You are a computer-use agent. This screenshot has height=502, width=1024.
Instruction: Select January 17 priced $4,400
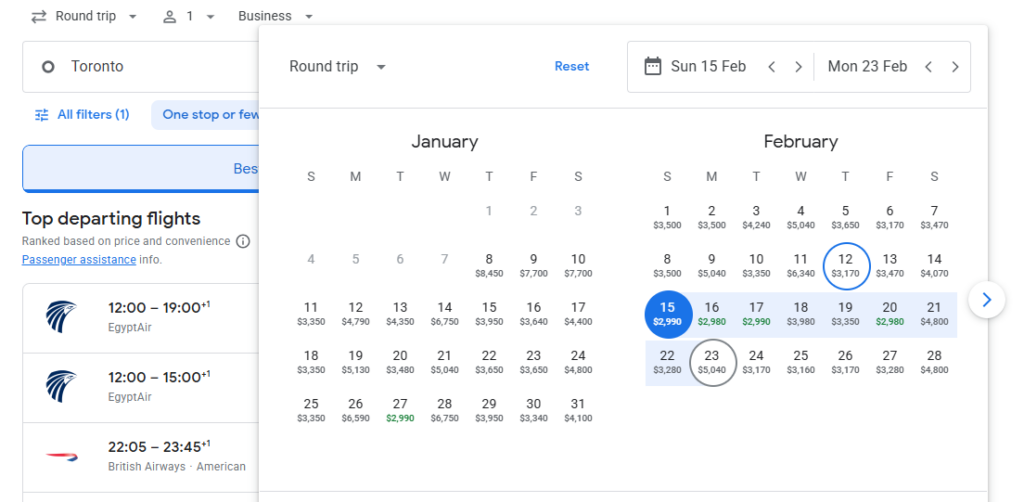578,313
